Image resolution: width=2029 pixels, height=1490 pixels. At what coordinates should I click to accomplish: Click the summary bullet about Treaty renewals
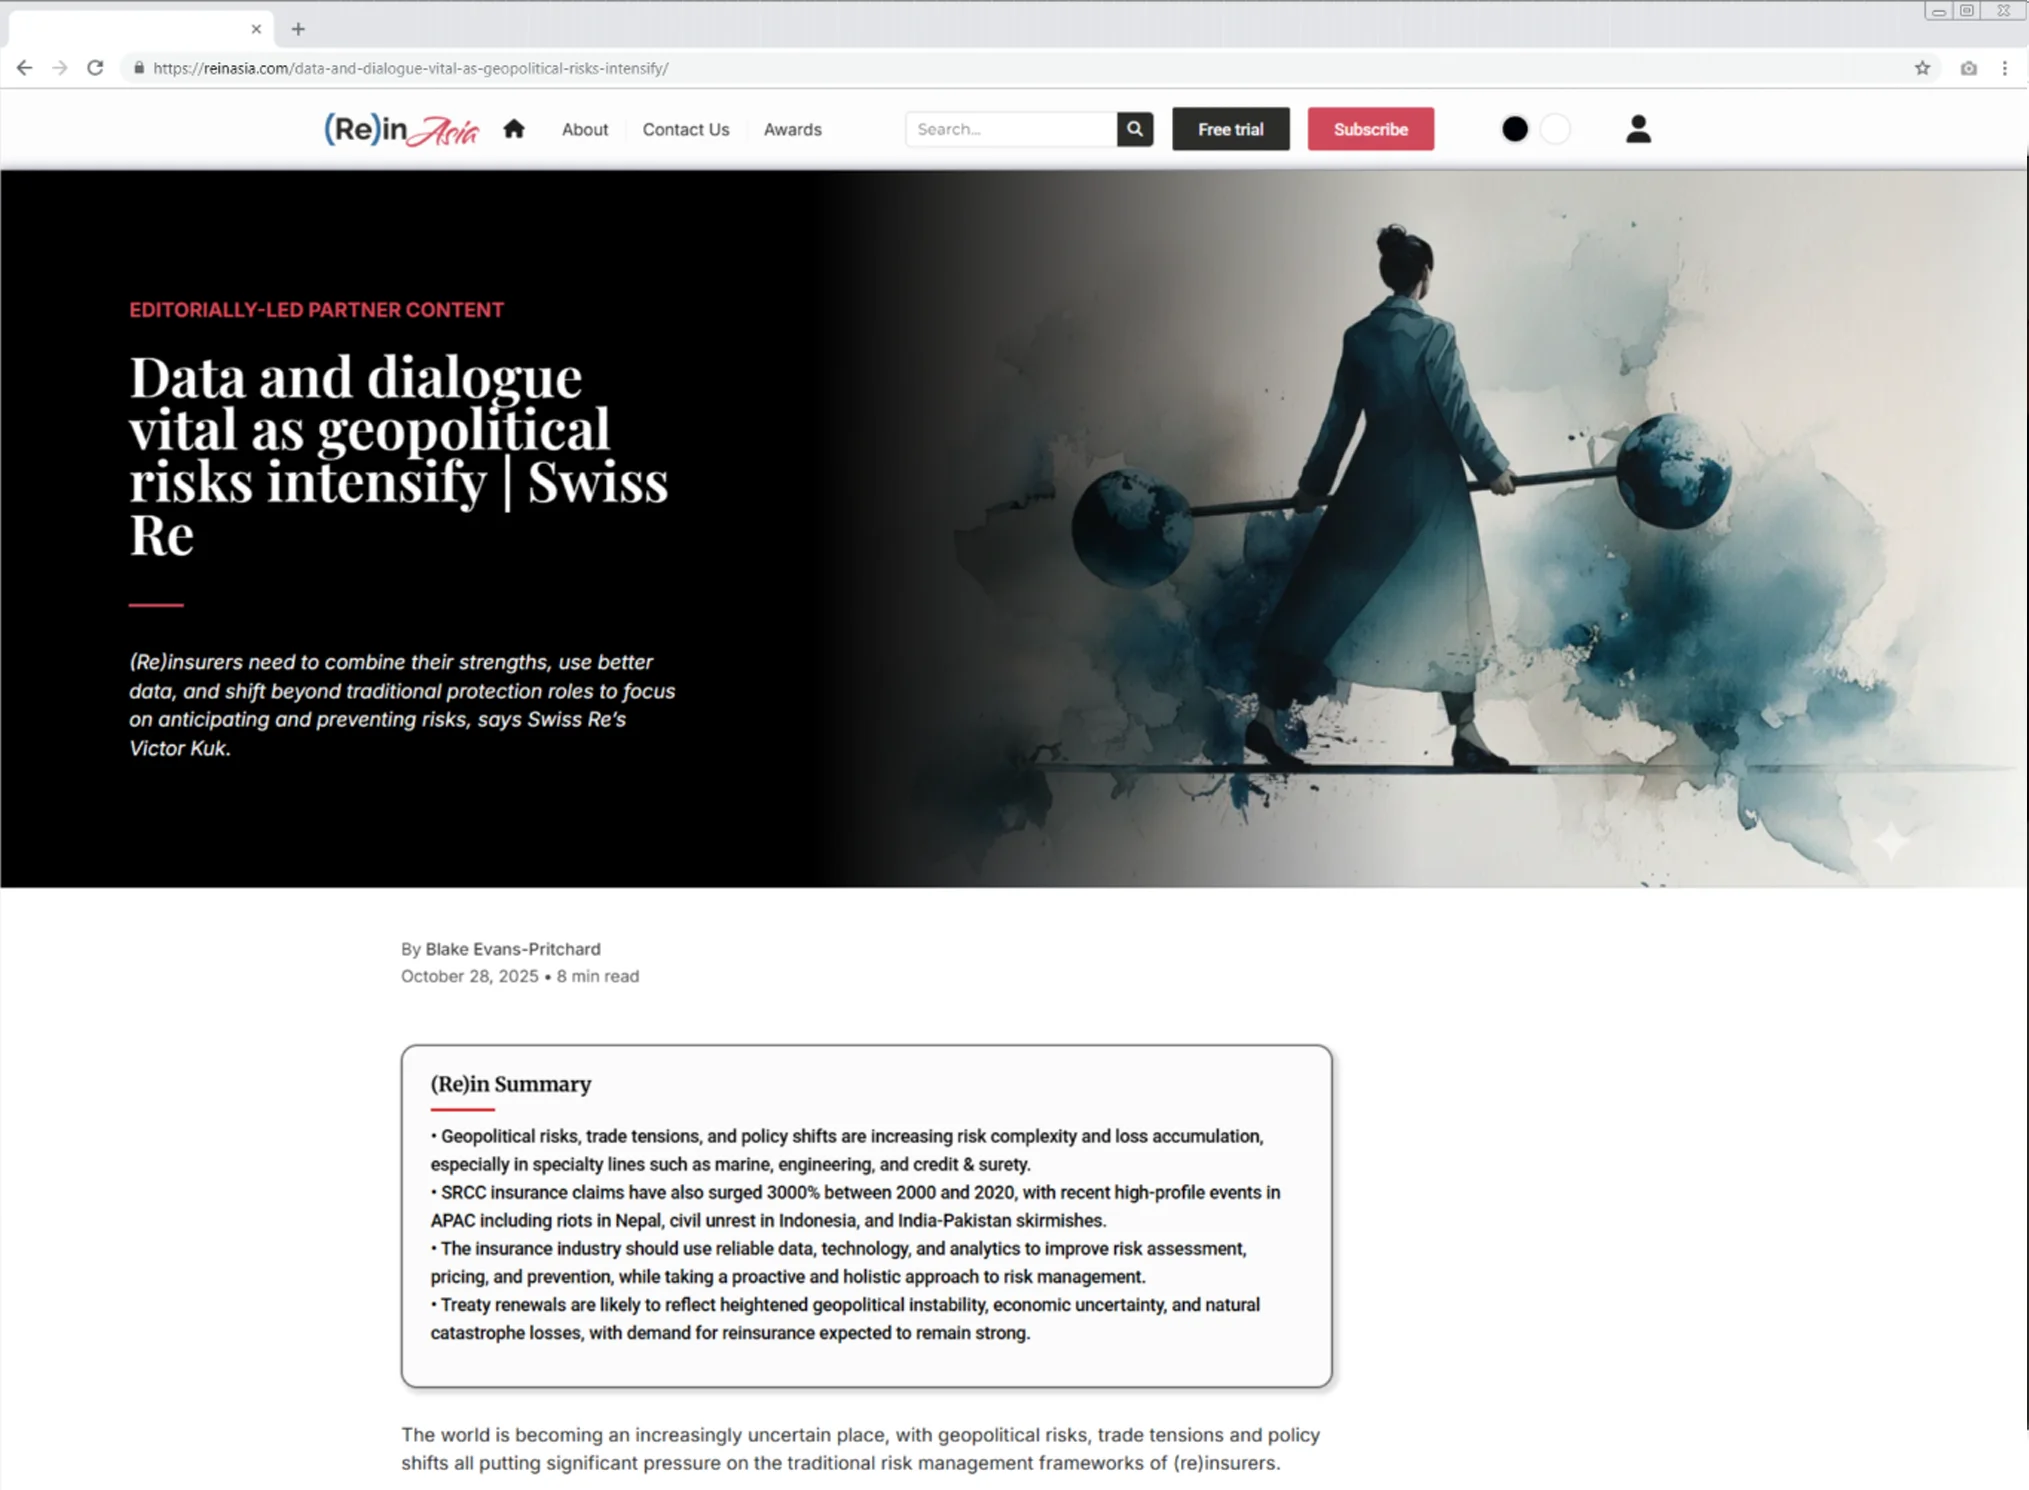(846, 1319)
